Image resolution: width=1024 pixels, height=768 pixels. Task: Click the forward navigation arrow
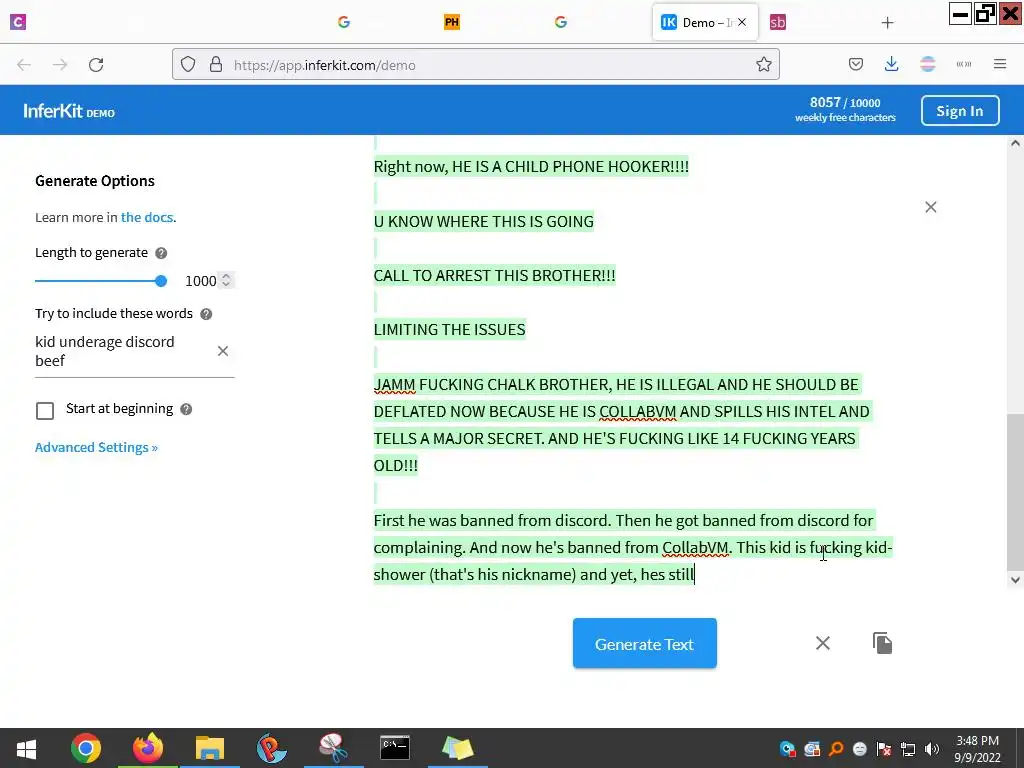(60, 65)
